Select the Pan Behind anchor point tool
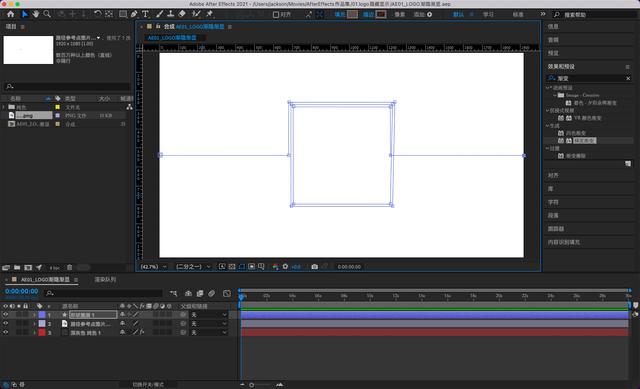Viewport: 640px width, 389px height. pos(109,14)
